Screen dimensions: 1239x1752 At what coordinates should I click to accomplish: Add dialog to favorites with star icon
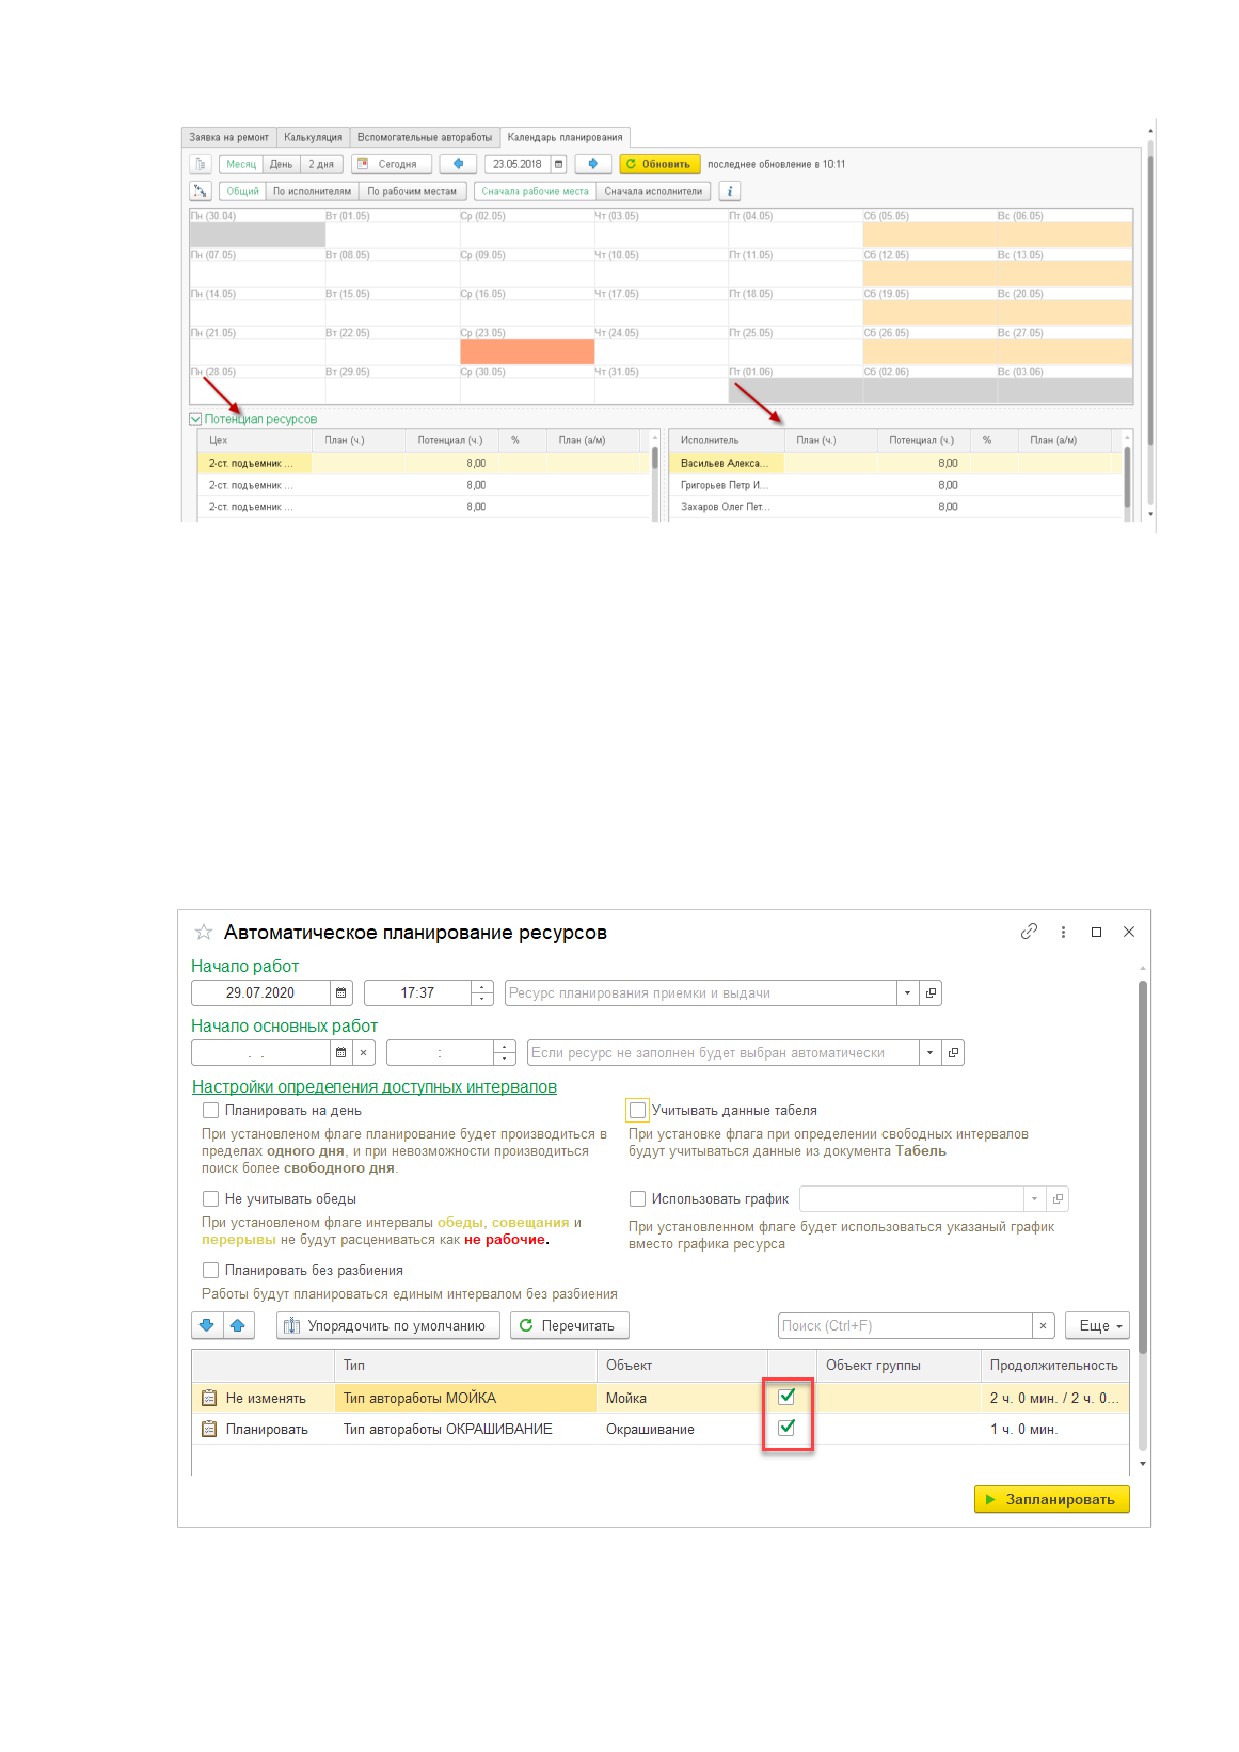click(x=203, y=932)
